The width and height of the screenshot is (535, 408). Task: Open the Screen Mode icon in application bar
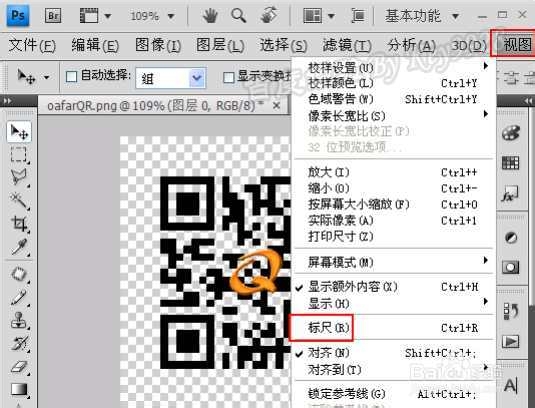click(x=358, y=16)
